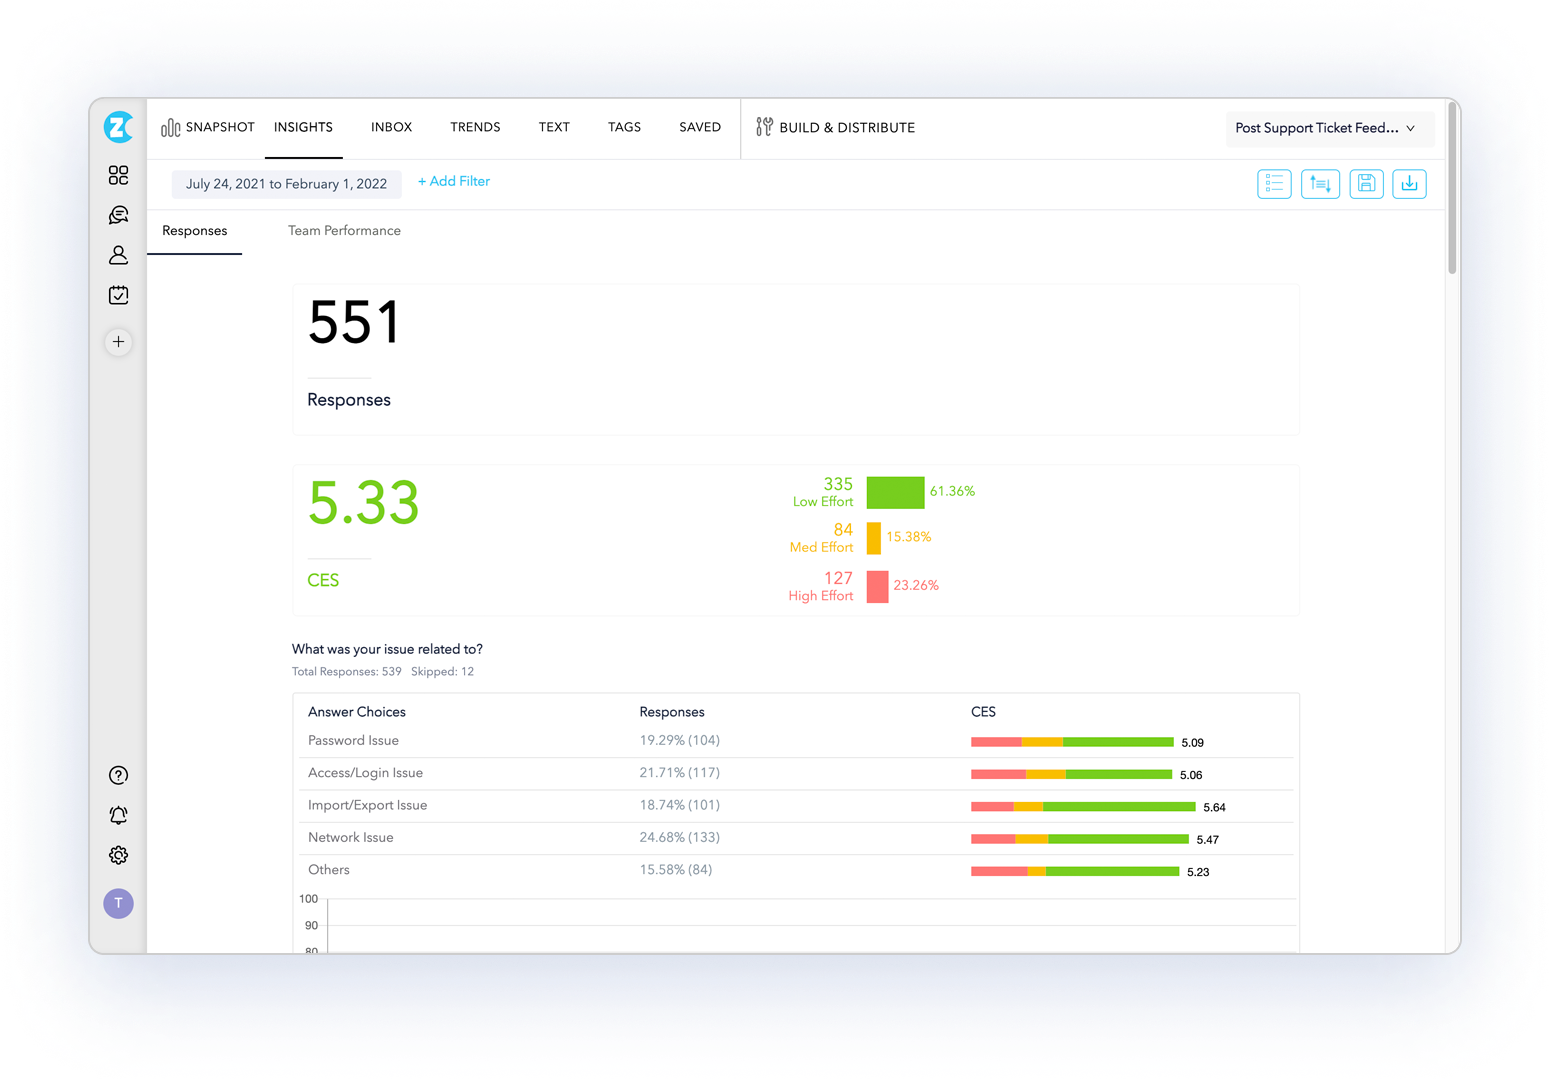Click the save floppy disk icon

[x=1366, y=184]
